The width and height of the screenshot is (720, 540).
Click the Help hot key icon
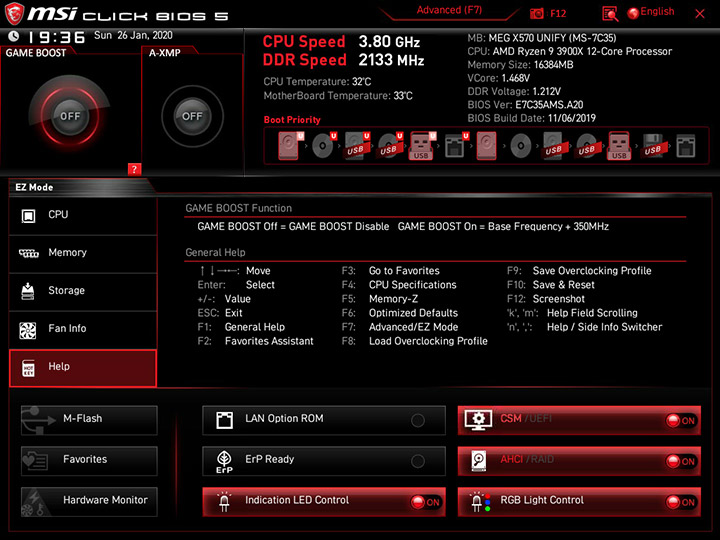pos(28,368)
